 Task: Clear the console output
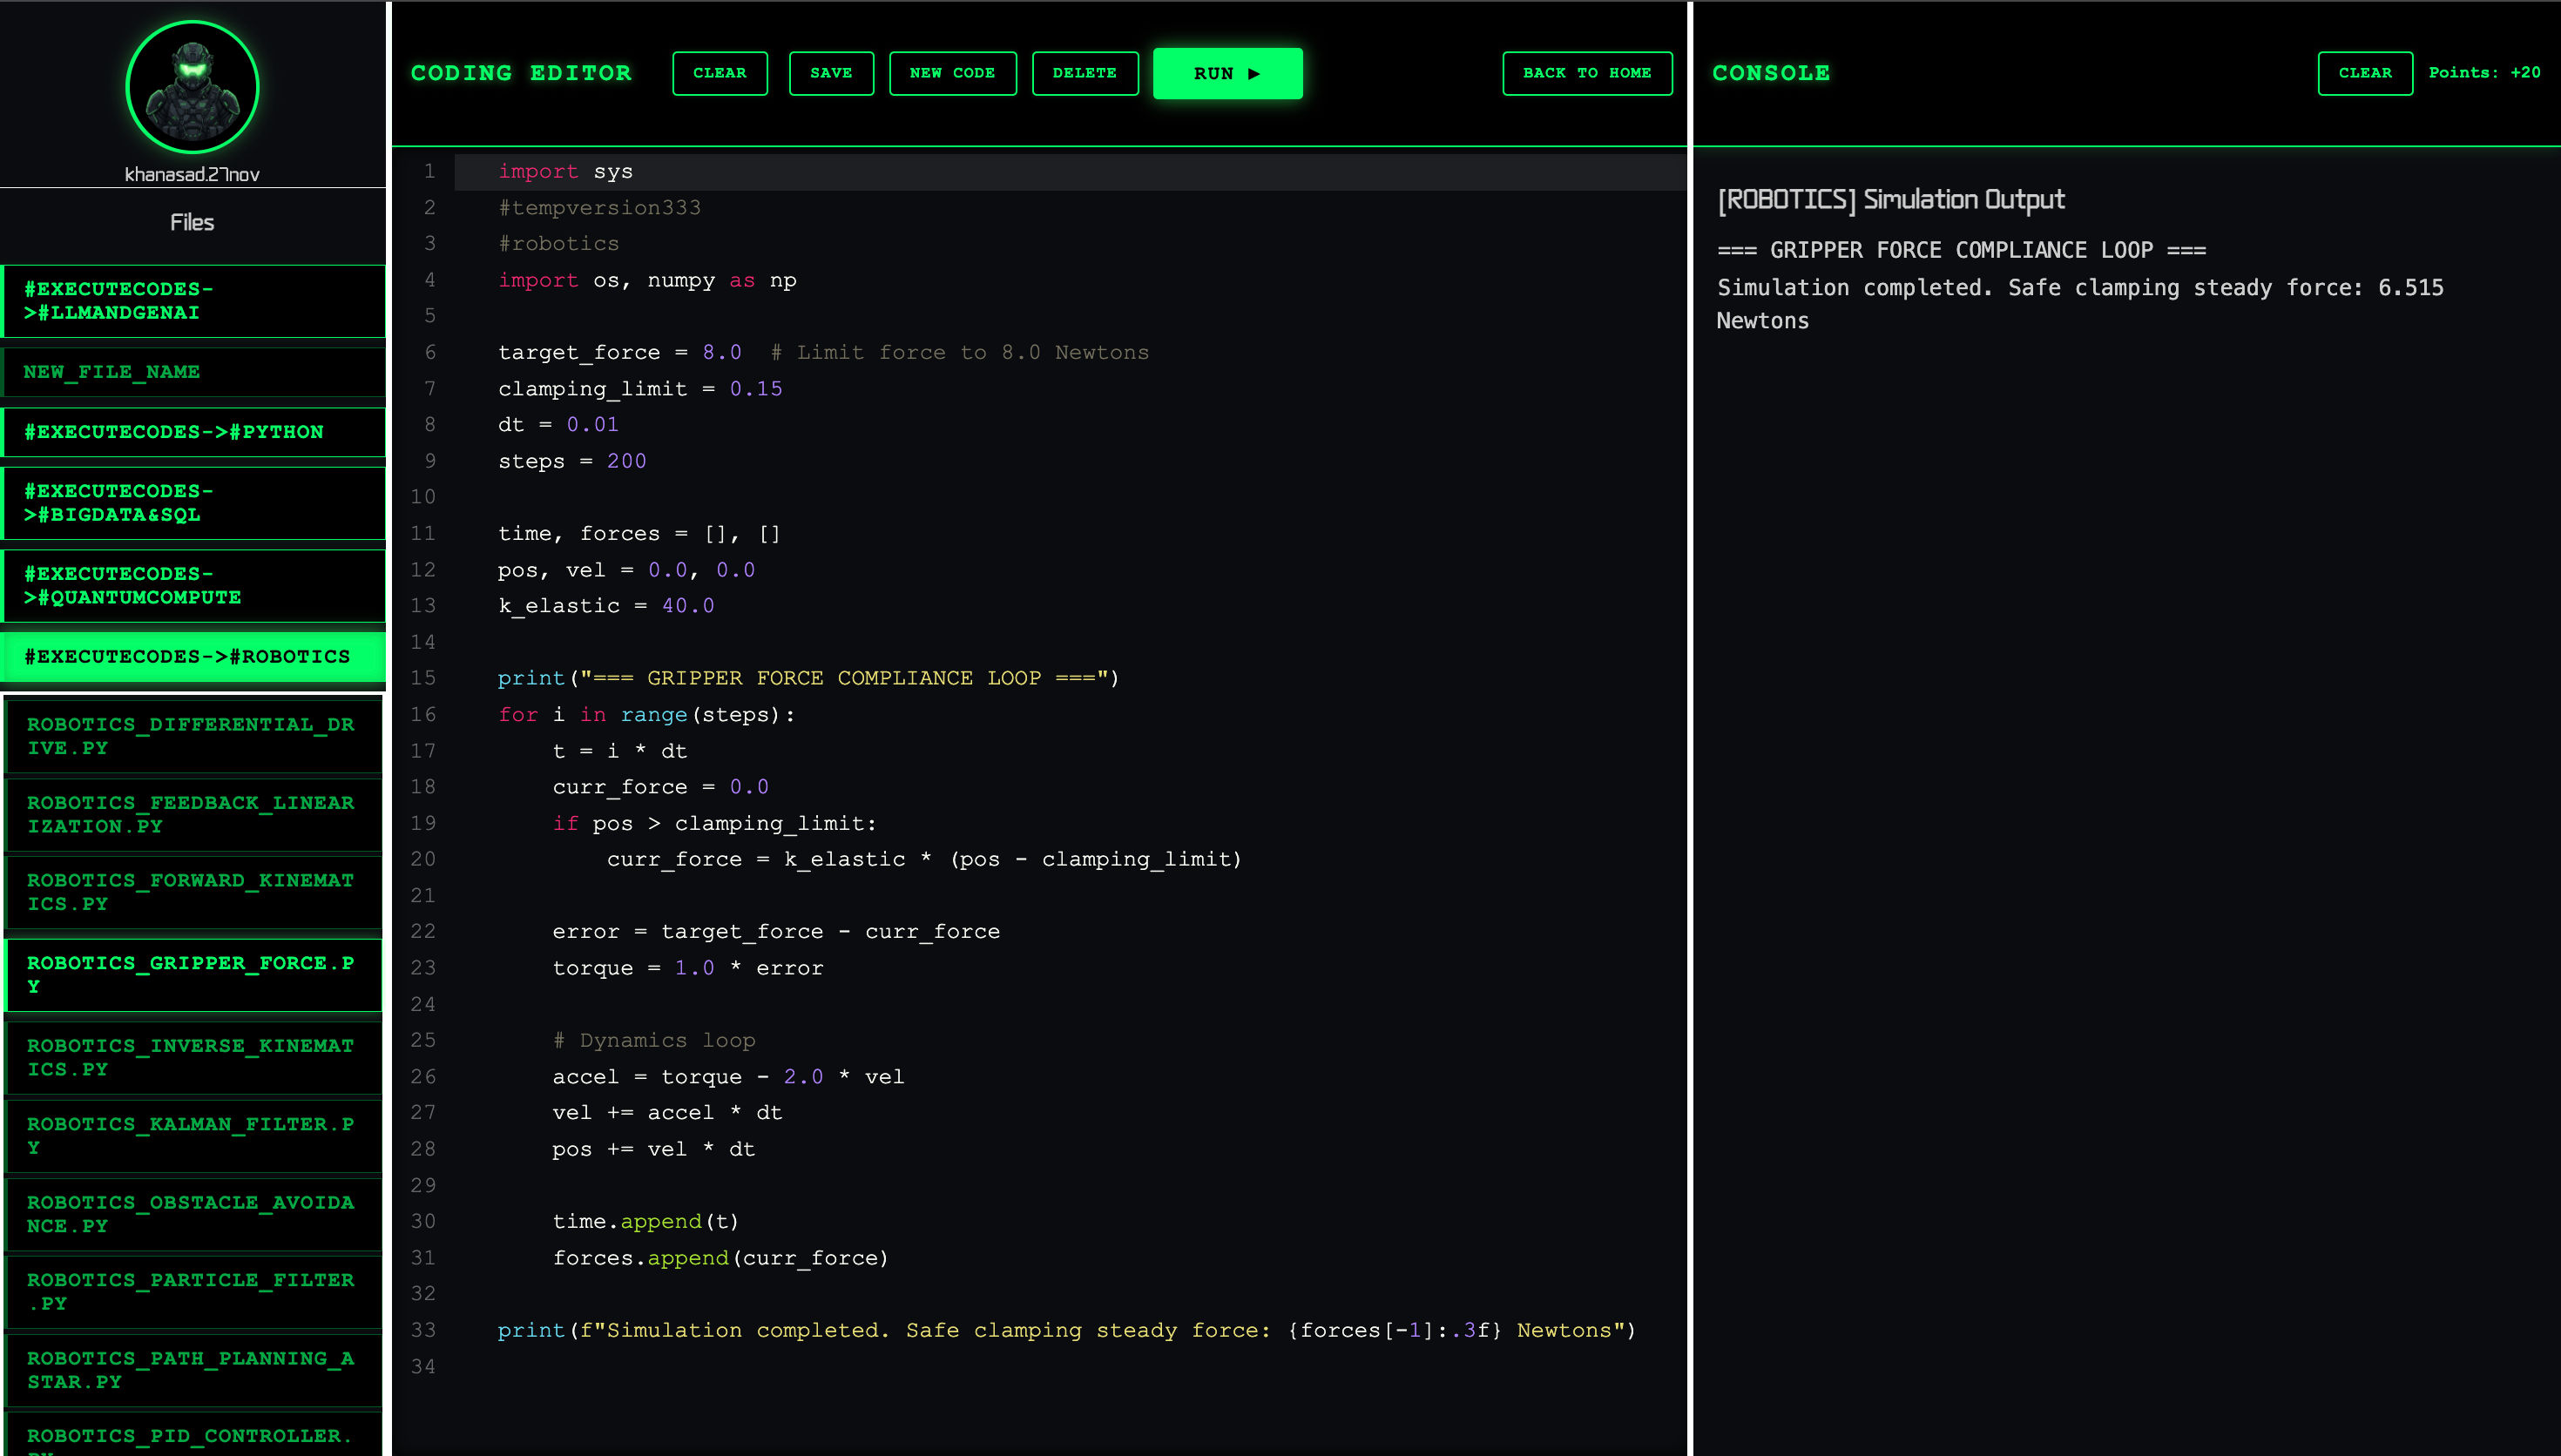tap(2364, 73)
